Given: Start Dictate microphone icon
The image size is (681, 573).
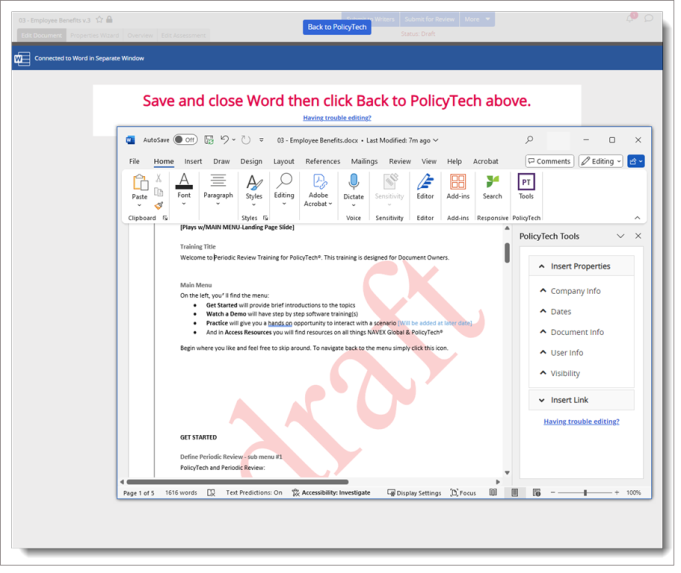Looking at the screenshot, I should coord(354,182).
